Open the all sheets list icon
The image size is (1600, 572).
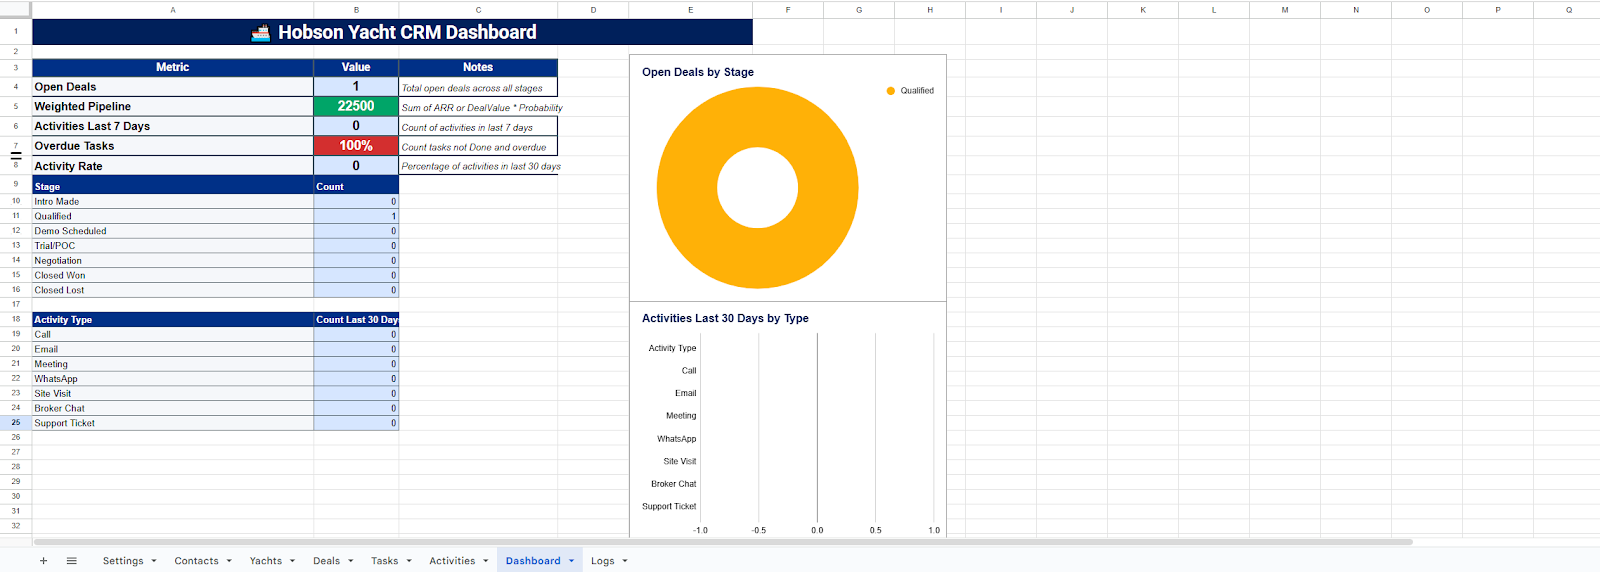point(72,561)
